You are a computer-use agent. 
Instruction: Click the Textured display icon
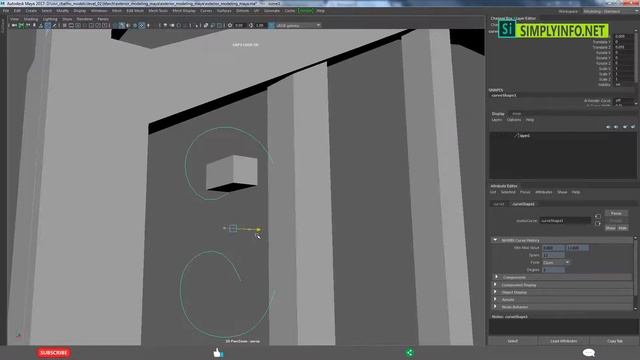142,25
